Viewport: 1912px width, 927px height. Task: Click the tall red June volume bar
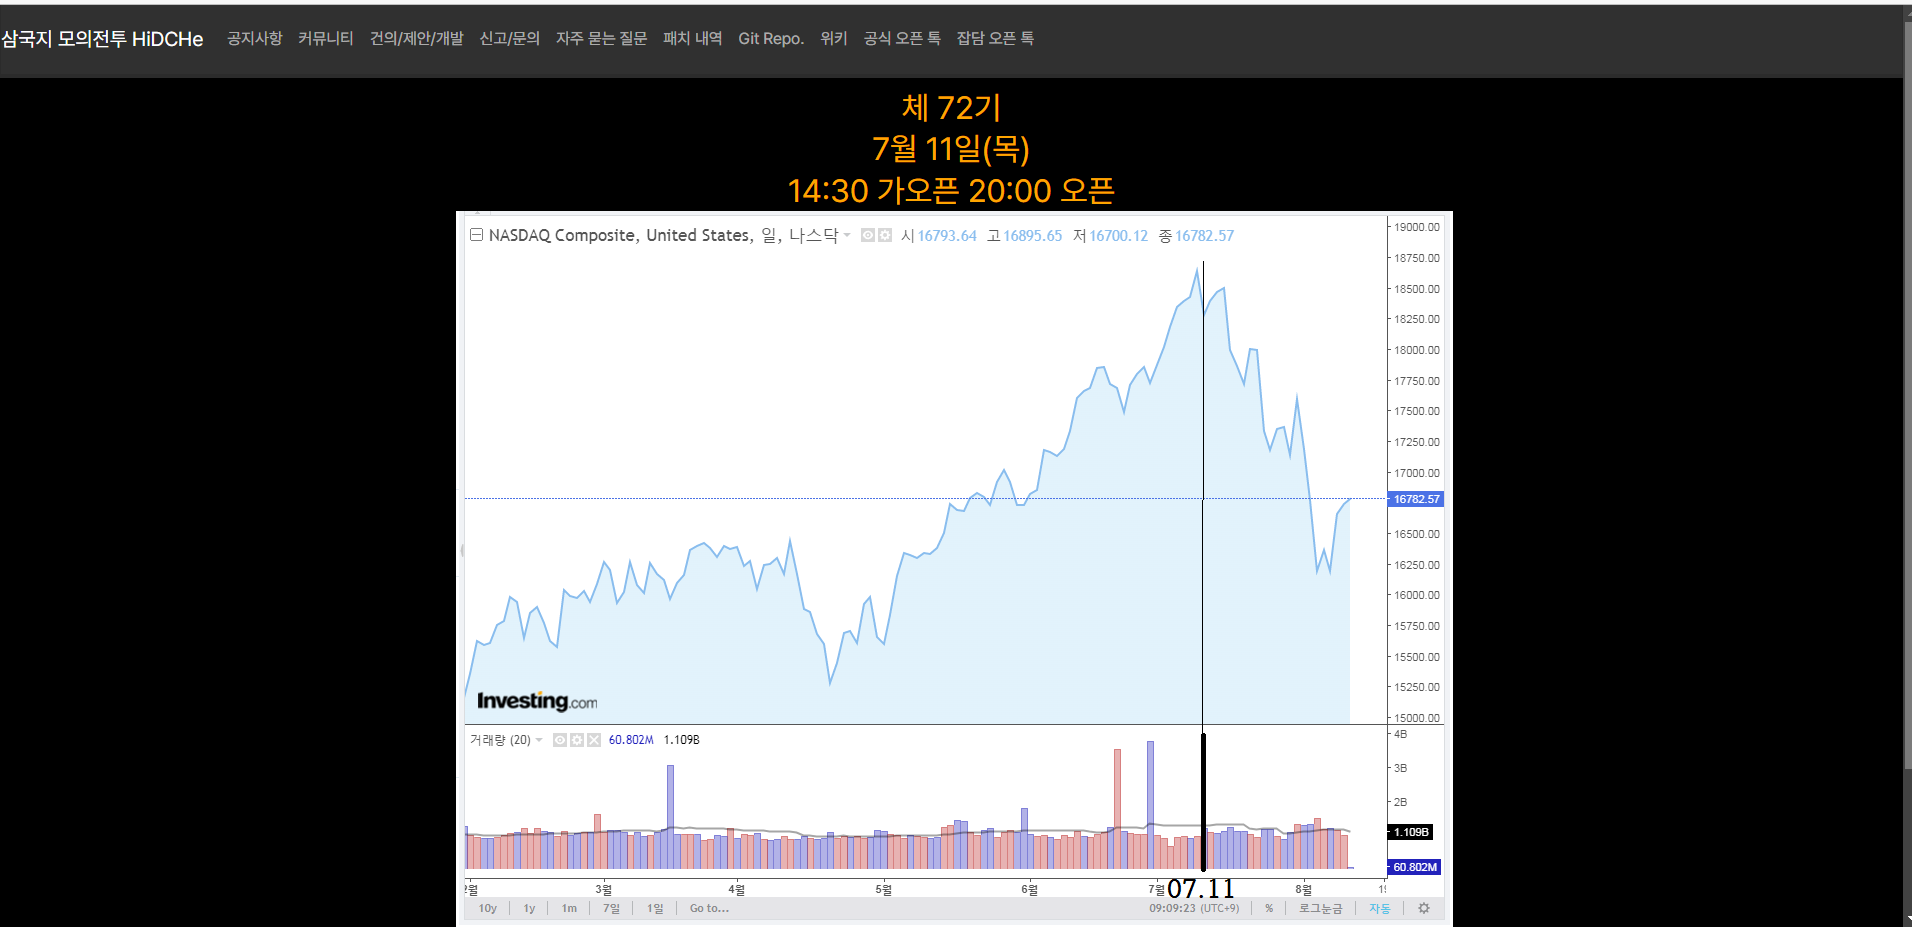click(x=1117, y=808)
